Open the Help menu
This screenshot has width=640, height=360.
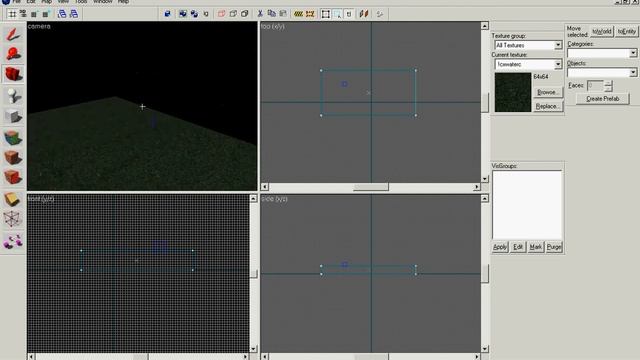123,2
